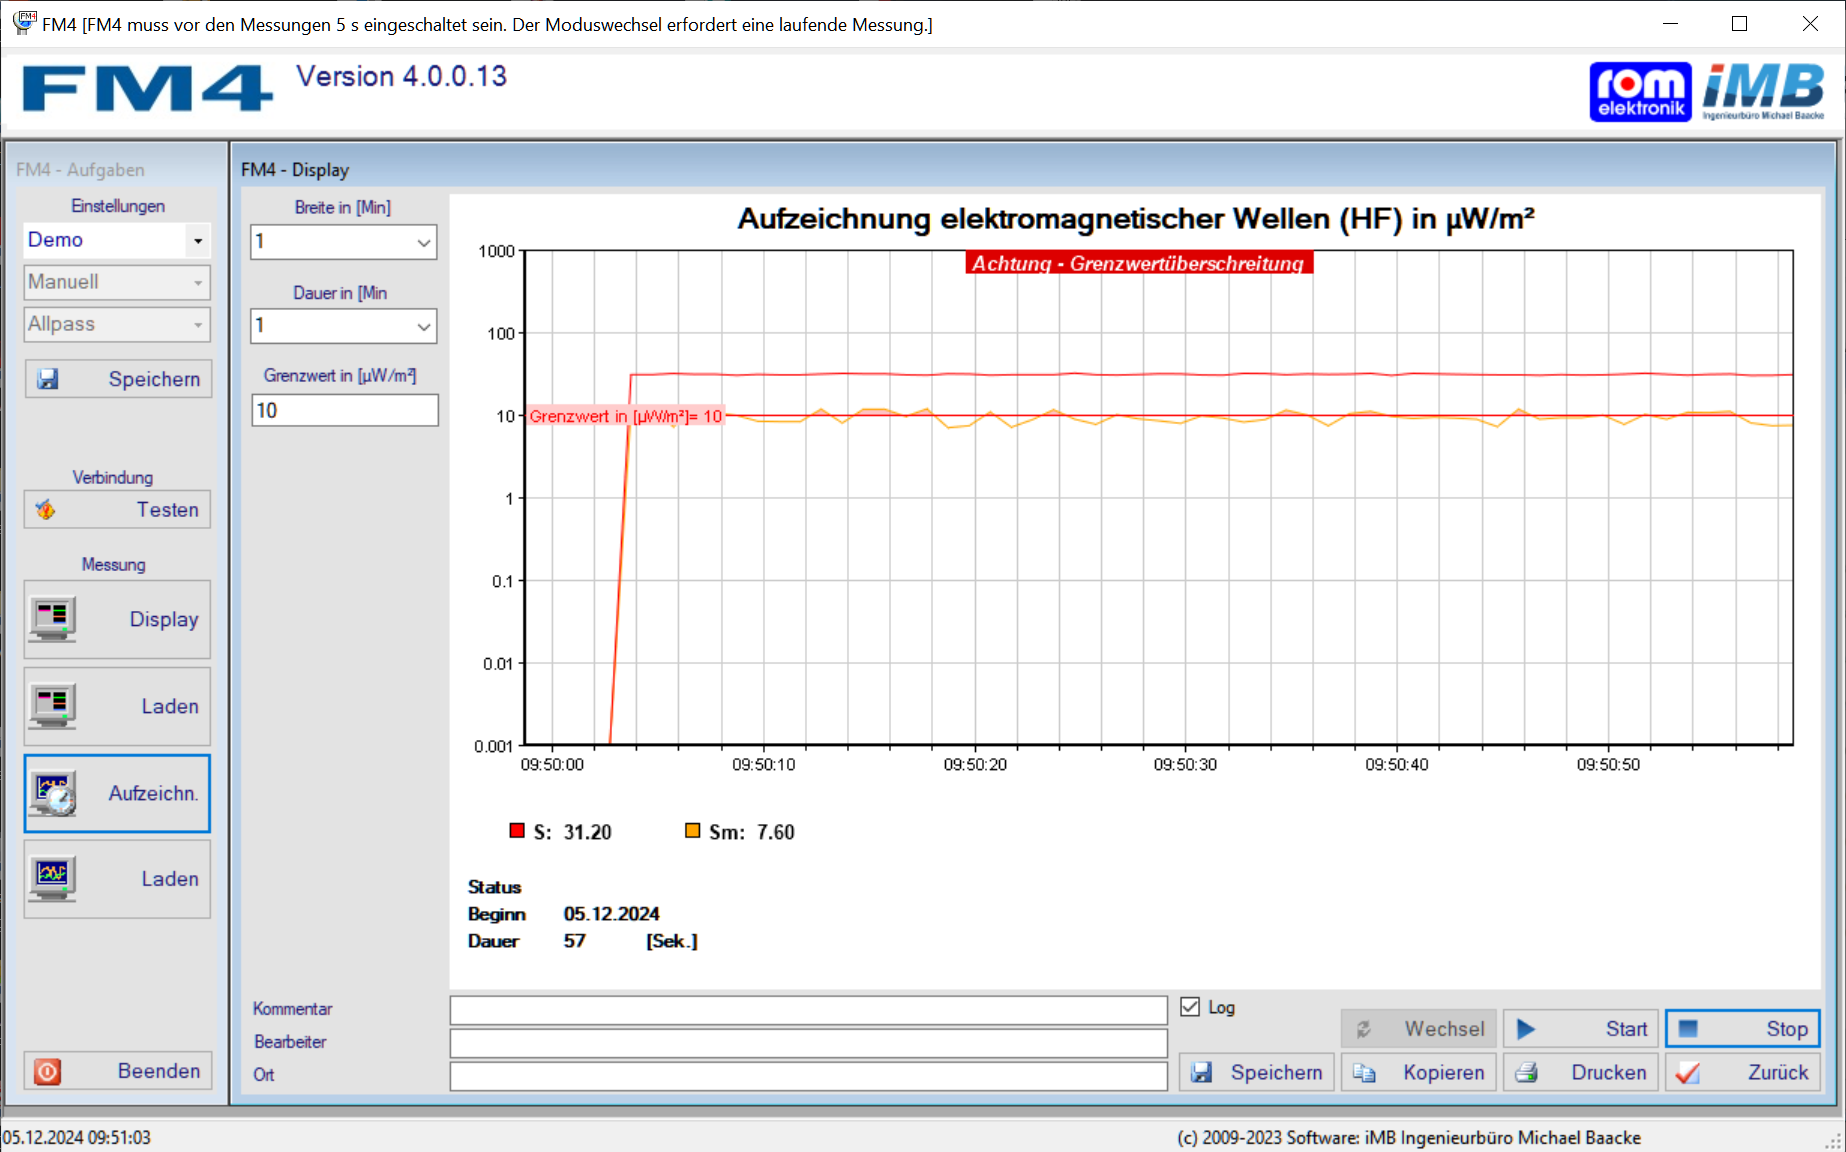Screen dimensions: 1846x1152
Task: Click the Wechsel mode button
Action: 1419,1029
